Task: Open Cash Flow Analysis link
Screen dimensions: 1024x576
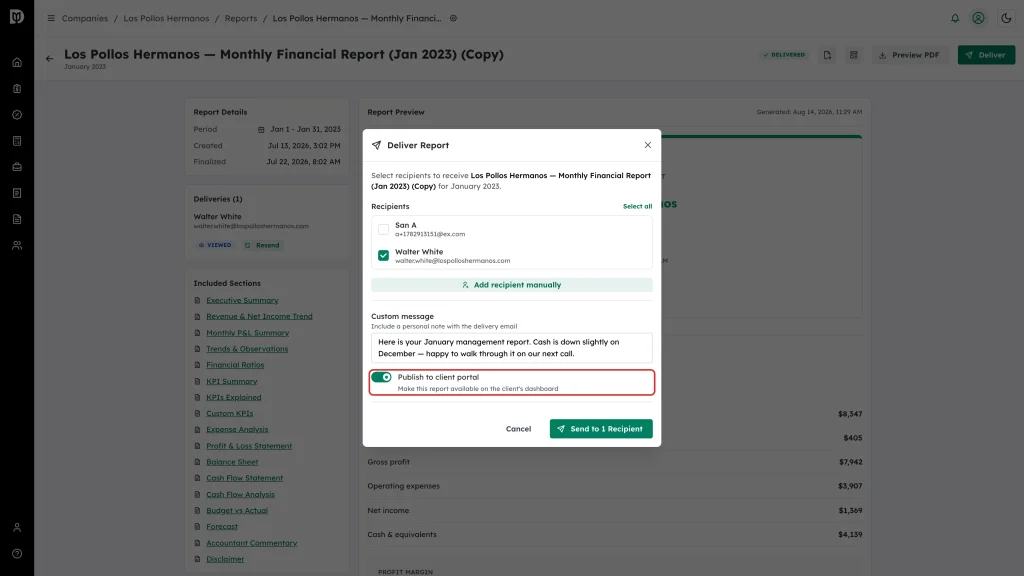Action: pos(240,494)
